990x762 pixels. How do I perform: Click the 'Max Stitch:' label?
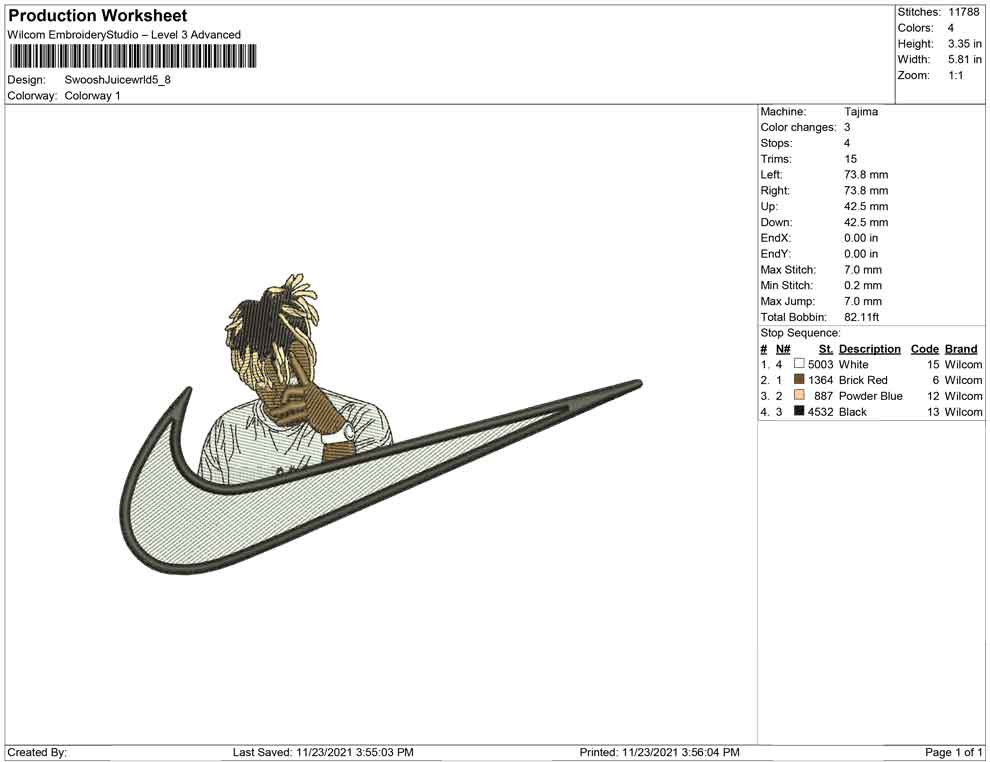[x=788, y=270]
